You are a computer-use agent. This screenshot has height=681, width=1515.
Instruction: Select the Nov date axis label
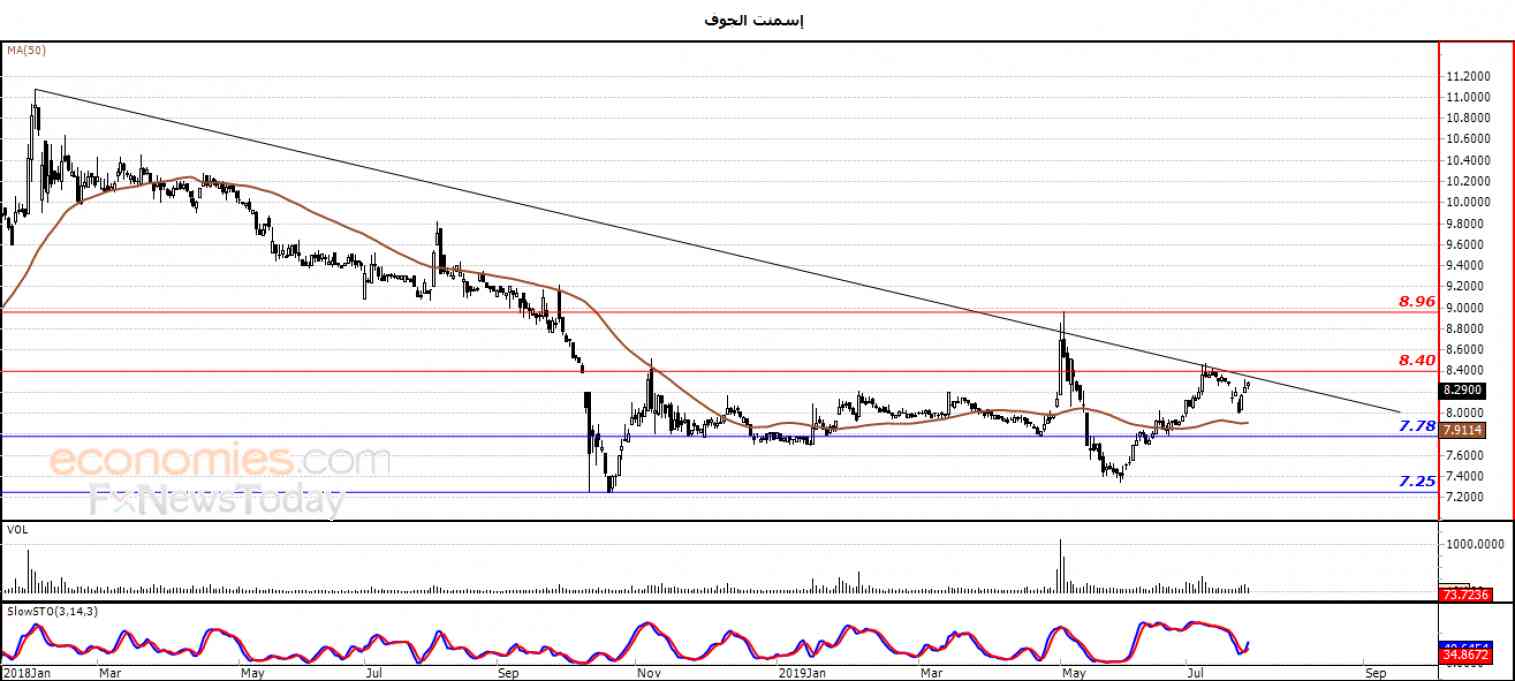650,673
